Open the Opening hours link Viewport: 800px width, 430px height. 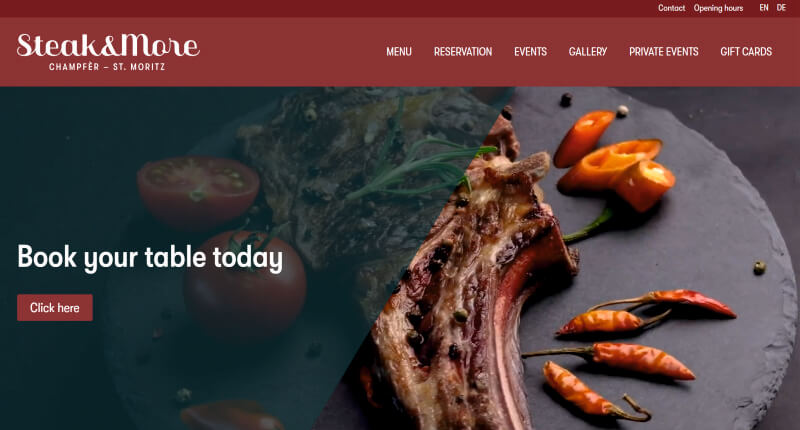718,8
